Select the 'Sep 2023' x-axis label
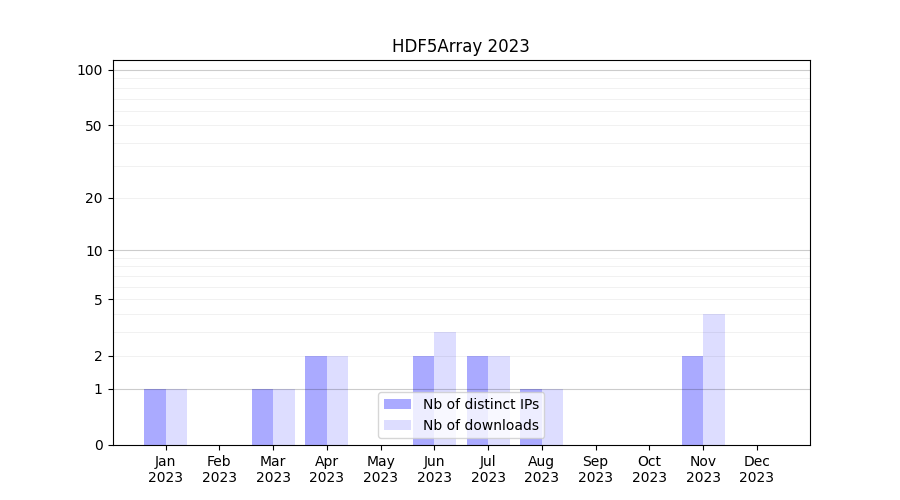Image resolution: width=900 pixels, height=500 pixels. 595,469
